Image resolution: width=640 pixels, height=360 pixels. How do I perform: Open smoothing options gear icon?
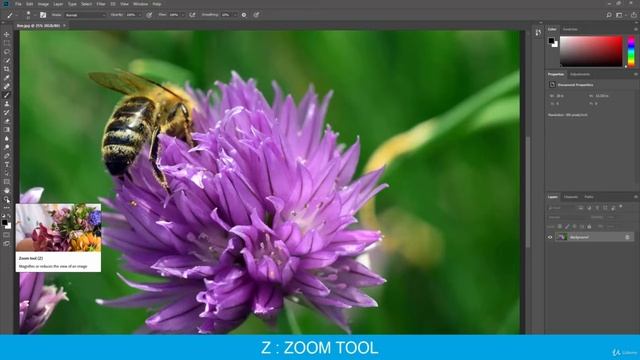pos(244,15)
